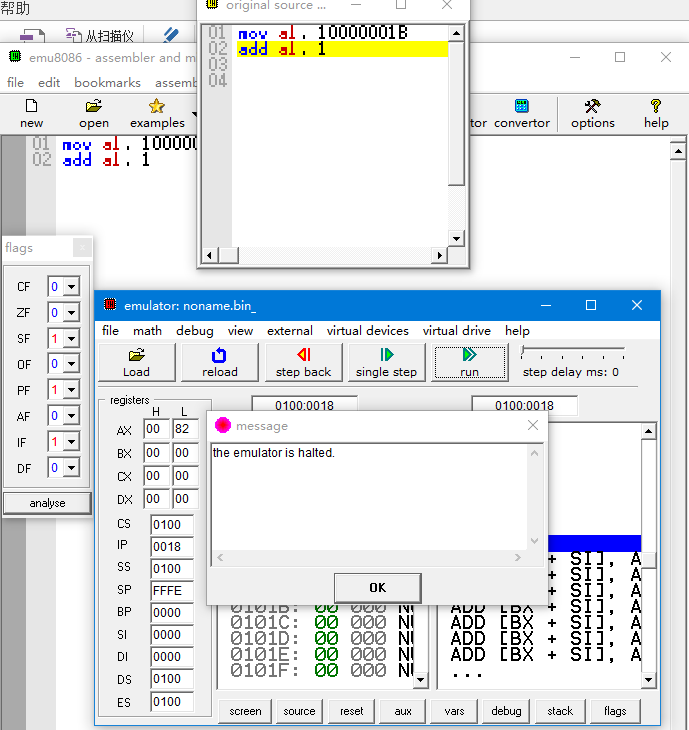Click the pink message dialog icon
Screen dimensions: 689x730
223,425
